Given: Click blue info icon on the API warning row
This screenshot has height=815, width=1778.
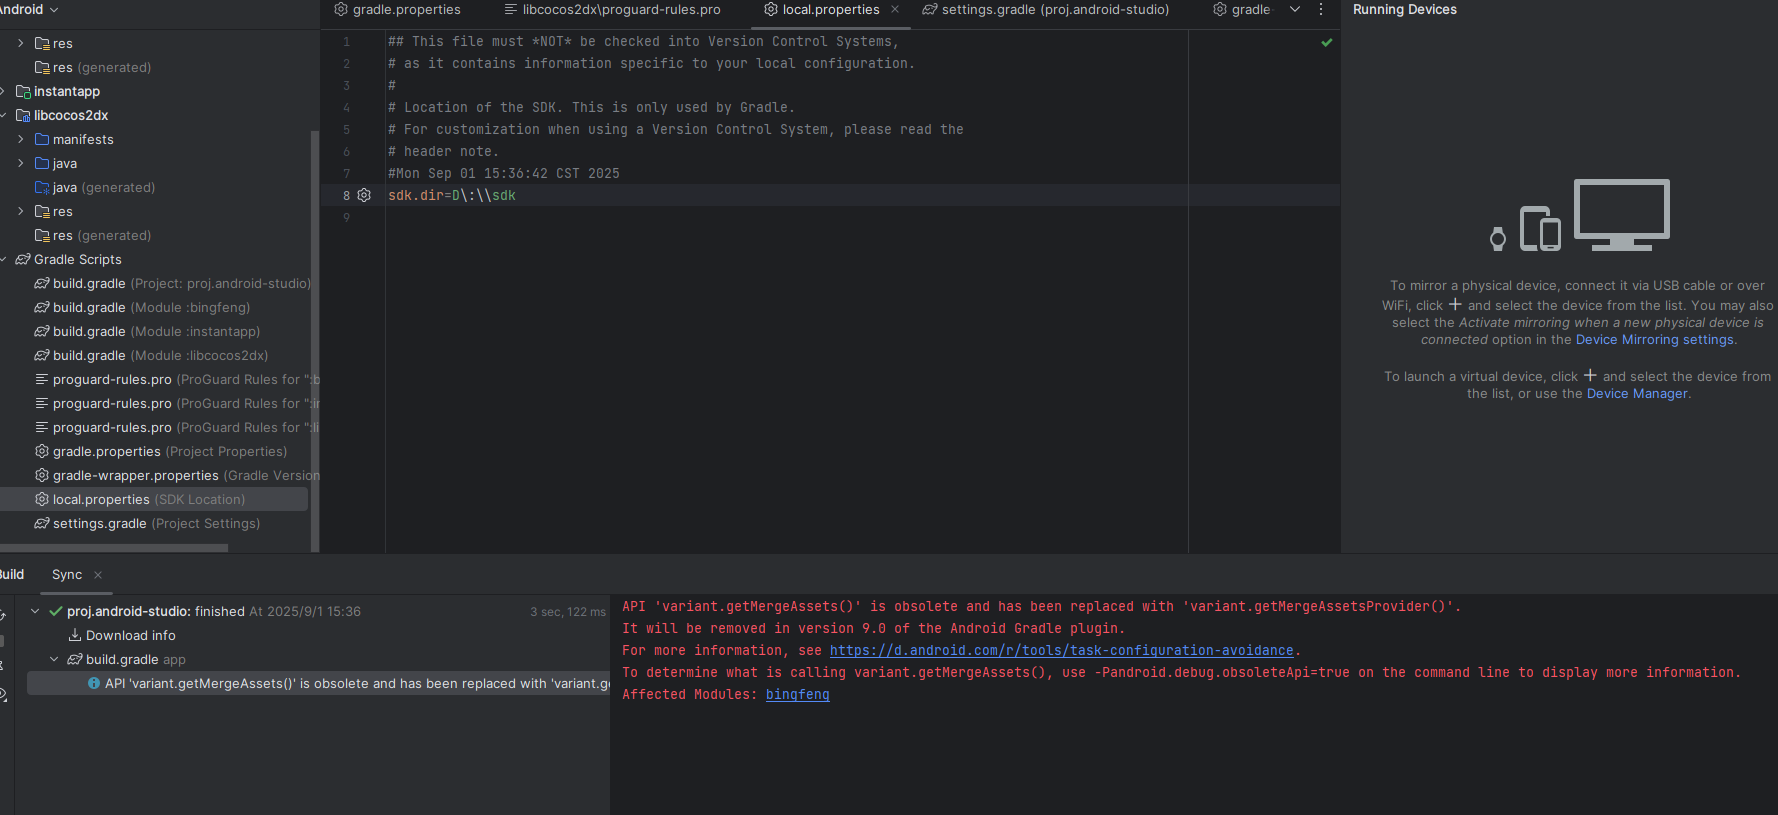Looking at the screenshot, I should [94, 683].
